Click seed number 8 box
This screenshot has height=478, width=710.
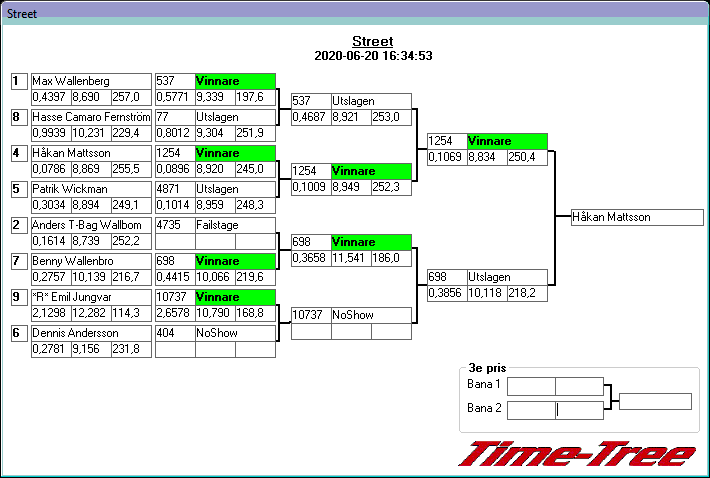[17, 117]
